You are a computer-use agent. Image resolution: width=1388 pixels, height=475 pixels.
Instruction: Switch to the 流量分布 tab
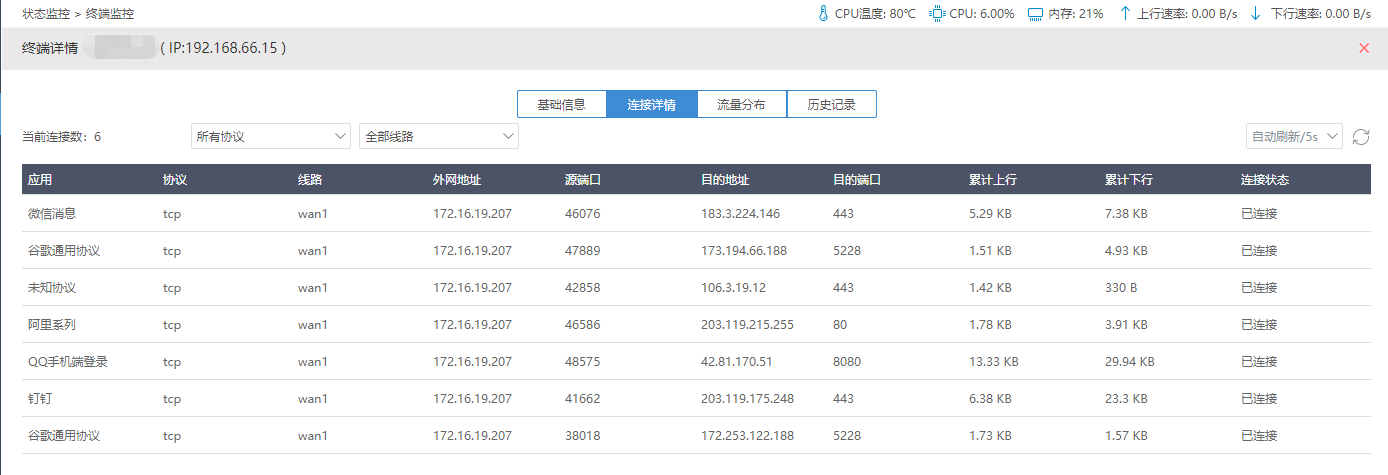741,104
